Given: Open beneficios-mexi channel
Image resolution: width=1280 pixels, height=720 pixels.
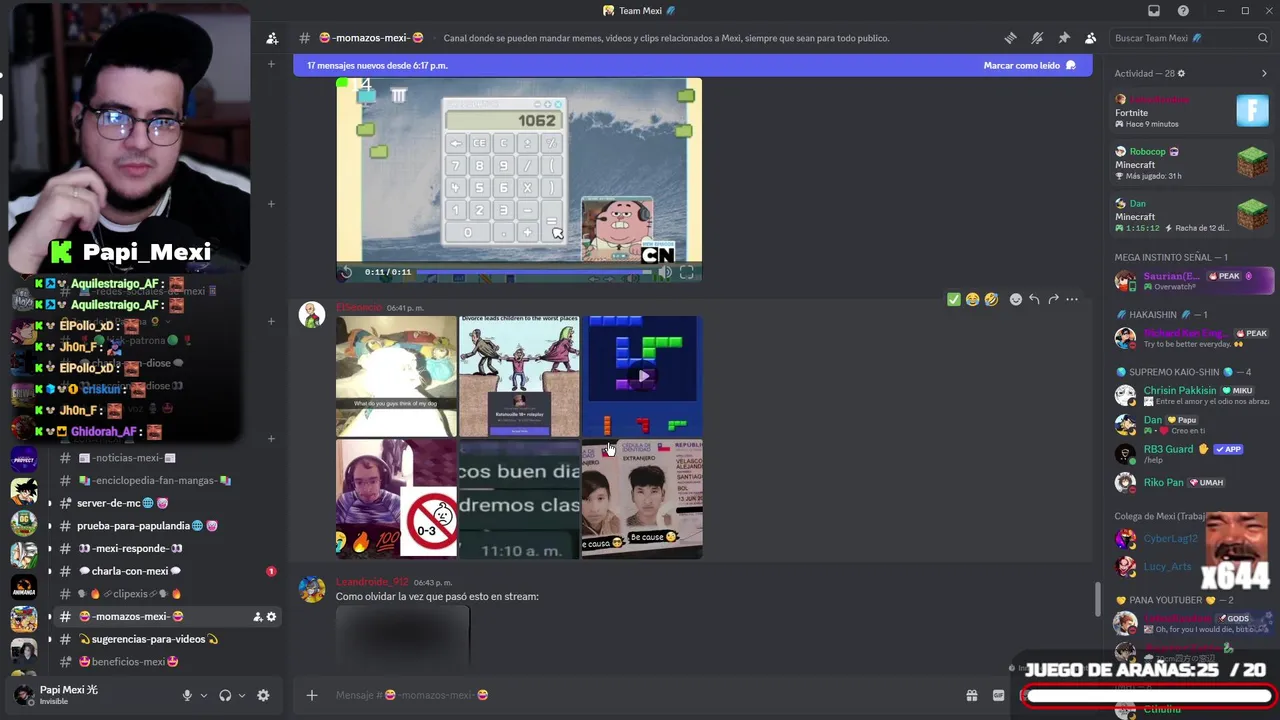Looking at the screenshot, I should pyautogui.click(x=163, y=662).
